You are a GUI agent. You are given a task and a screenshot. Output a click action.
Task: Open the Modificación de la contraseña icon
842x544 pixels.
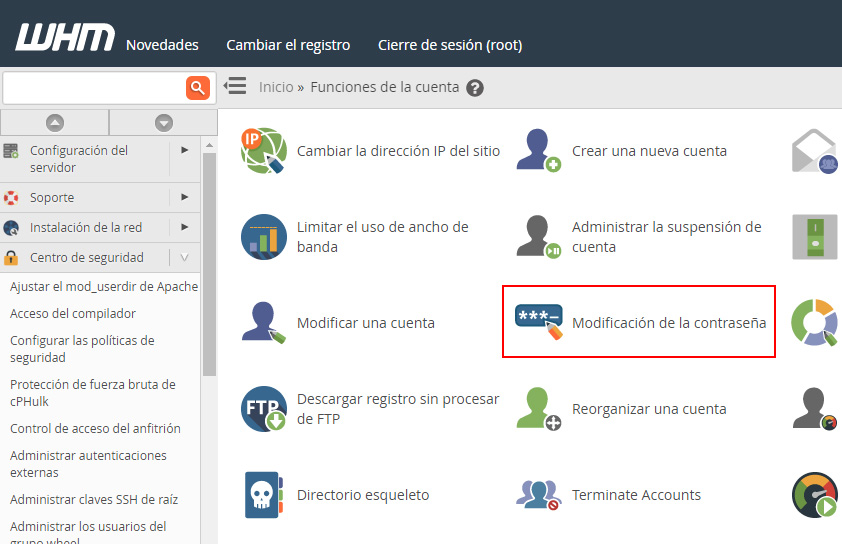tap(538, 322)
